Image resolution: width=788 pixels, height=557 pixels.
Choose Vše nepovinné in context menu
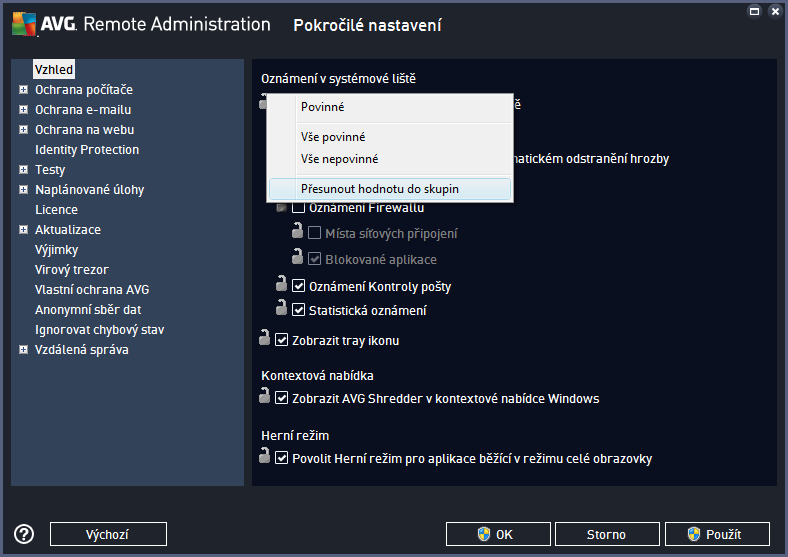click(x=390, y=159)
